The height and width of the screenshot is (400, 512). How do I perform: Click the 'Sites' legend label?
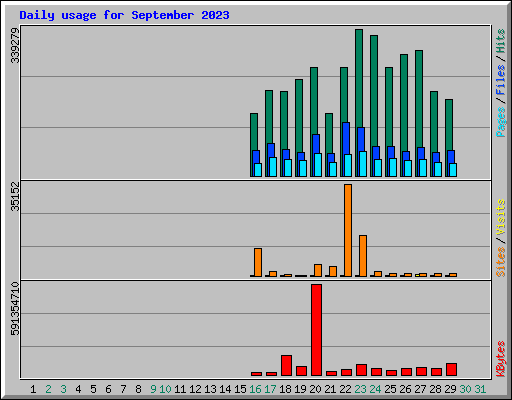tap(501, 262)
